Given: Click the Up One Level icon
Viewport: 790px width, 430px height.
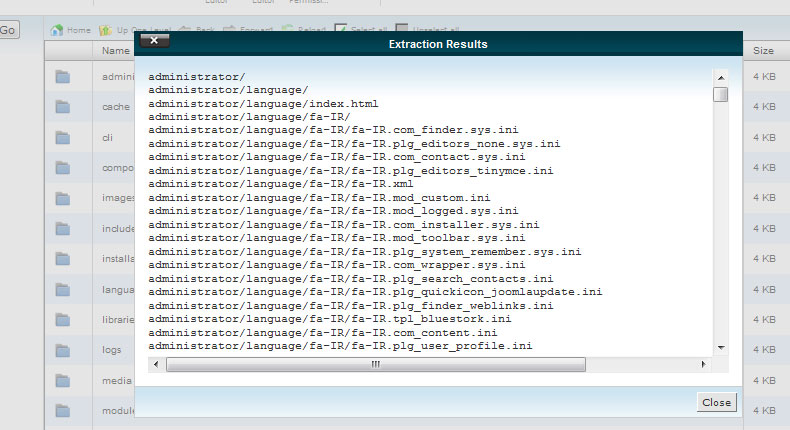Looking at the screenshot, I should [x=110, y=30].
